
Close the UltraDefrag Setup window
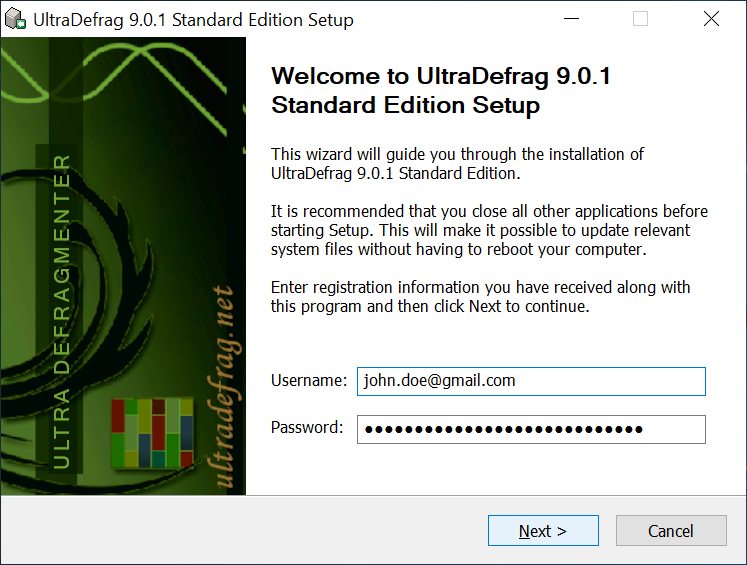(711, 19)
